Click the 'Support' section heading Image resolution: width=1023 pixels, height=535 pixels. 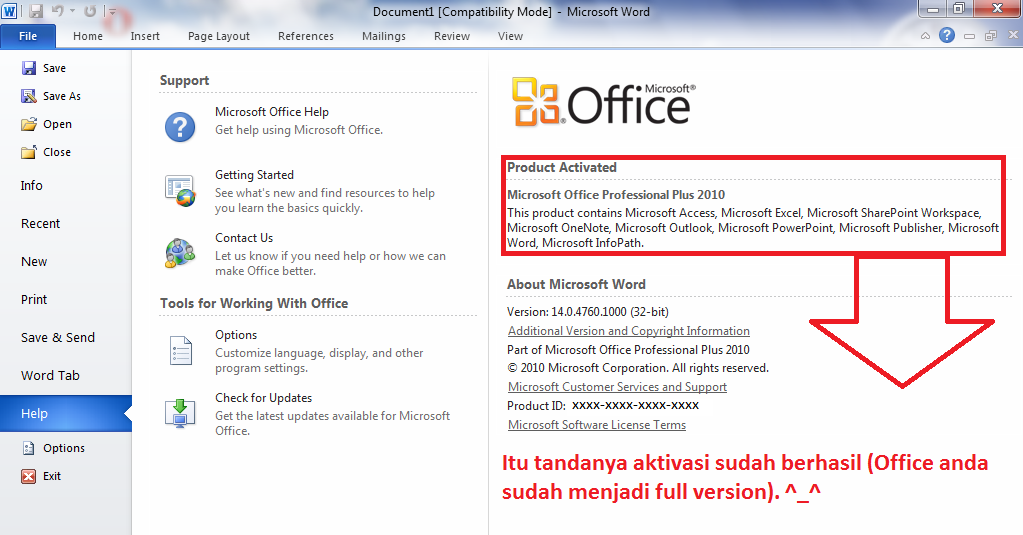[185, 80]
